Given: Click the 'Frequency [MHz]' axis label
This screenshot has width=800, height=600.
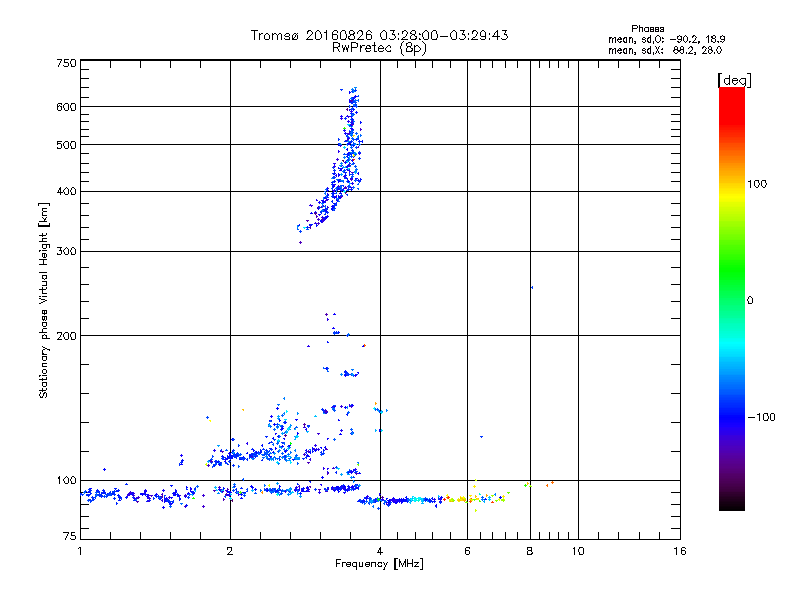Looking at the screenshot, I should [379, 564].
